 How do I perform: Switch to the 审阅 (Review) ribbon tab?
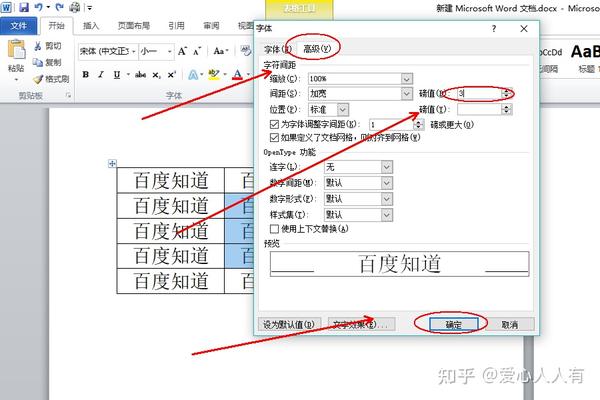[211, 26]
